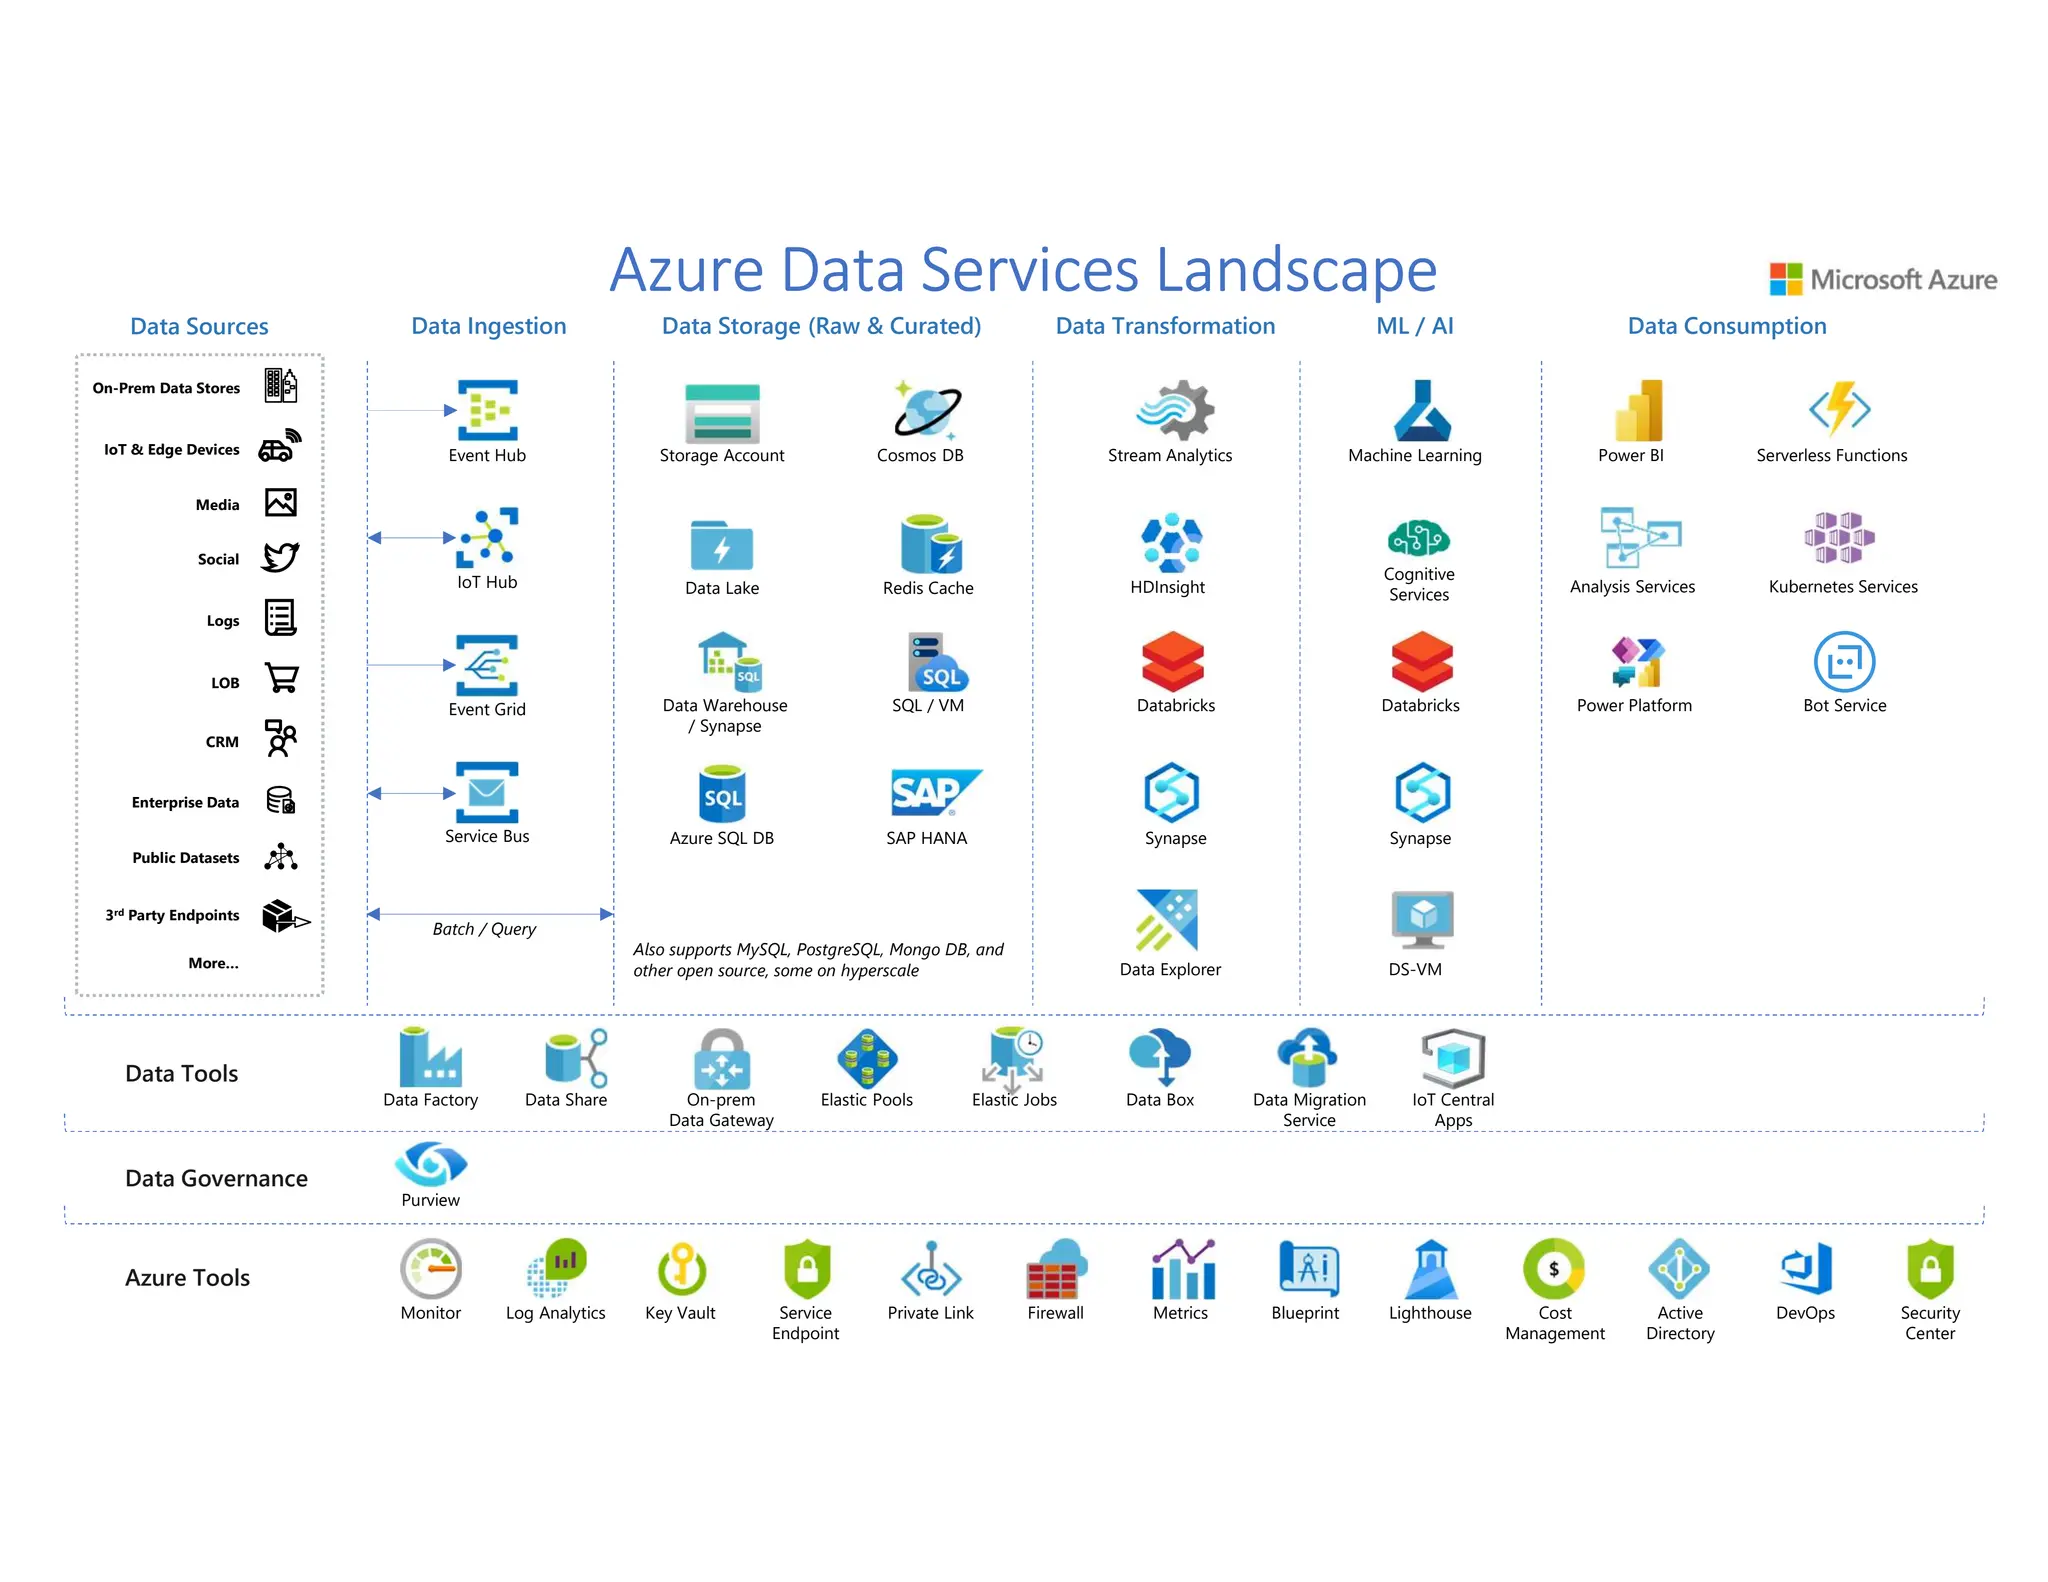Screen dimensions: 2048x1582
Task: Open the Machine Learning flask icon
Action: point(1422,410)
